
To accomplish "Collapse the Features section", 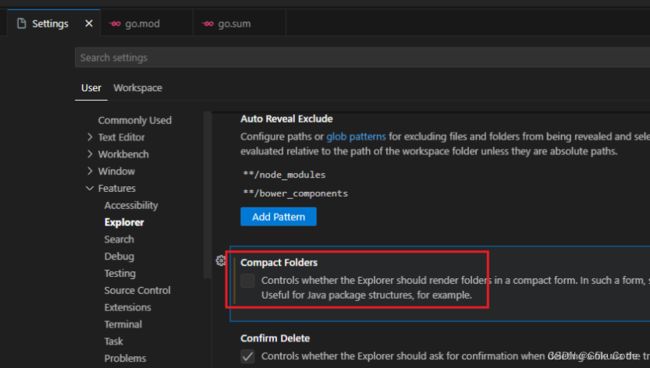I will tap(90, 188).
